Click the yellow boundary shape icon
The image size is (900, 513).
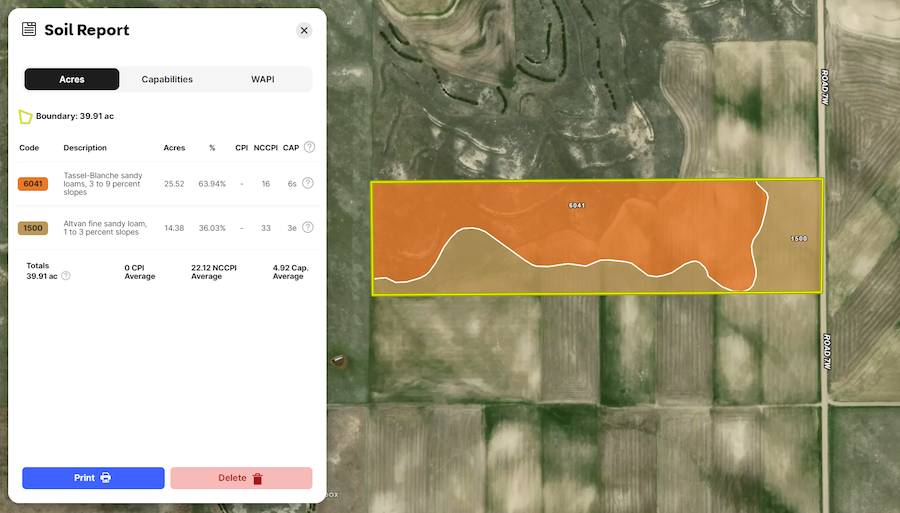[x=25, y=116]
